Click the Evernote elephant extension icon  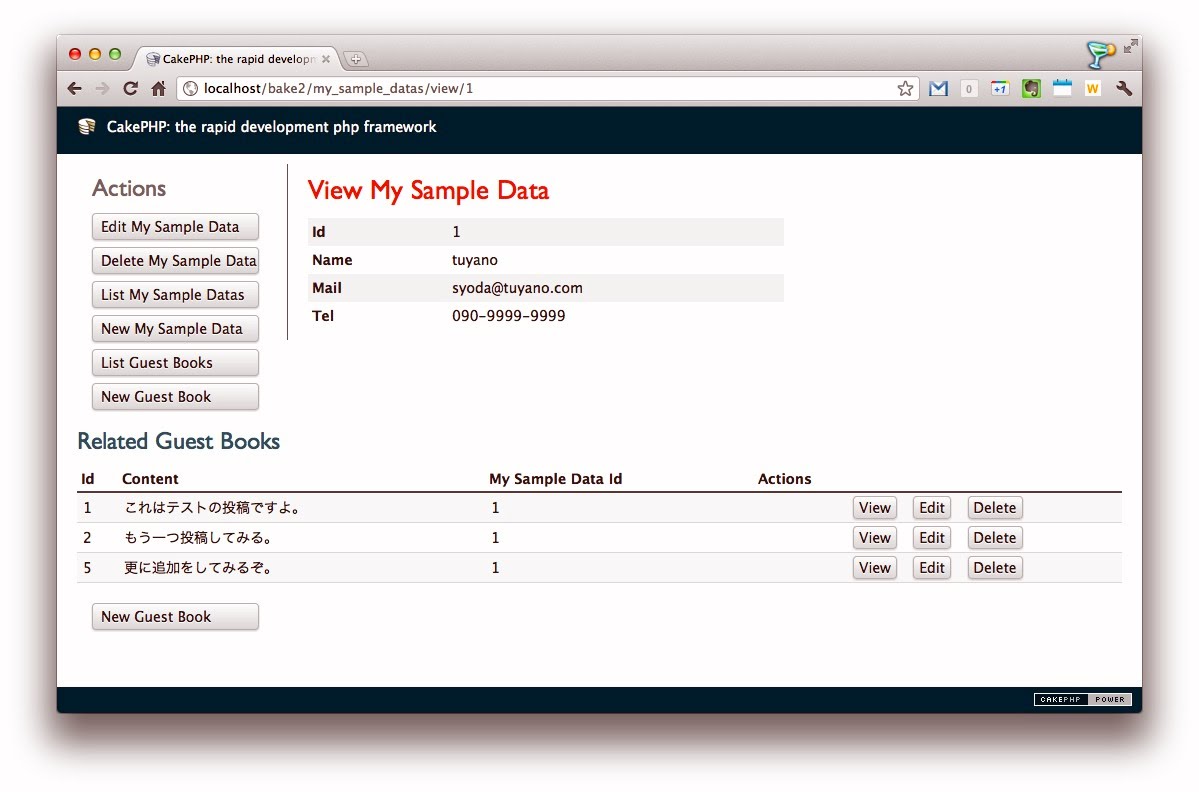(1031, 89)
